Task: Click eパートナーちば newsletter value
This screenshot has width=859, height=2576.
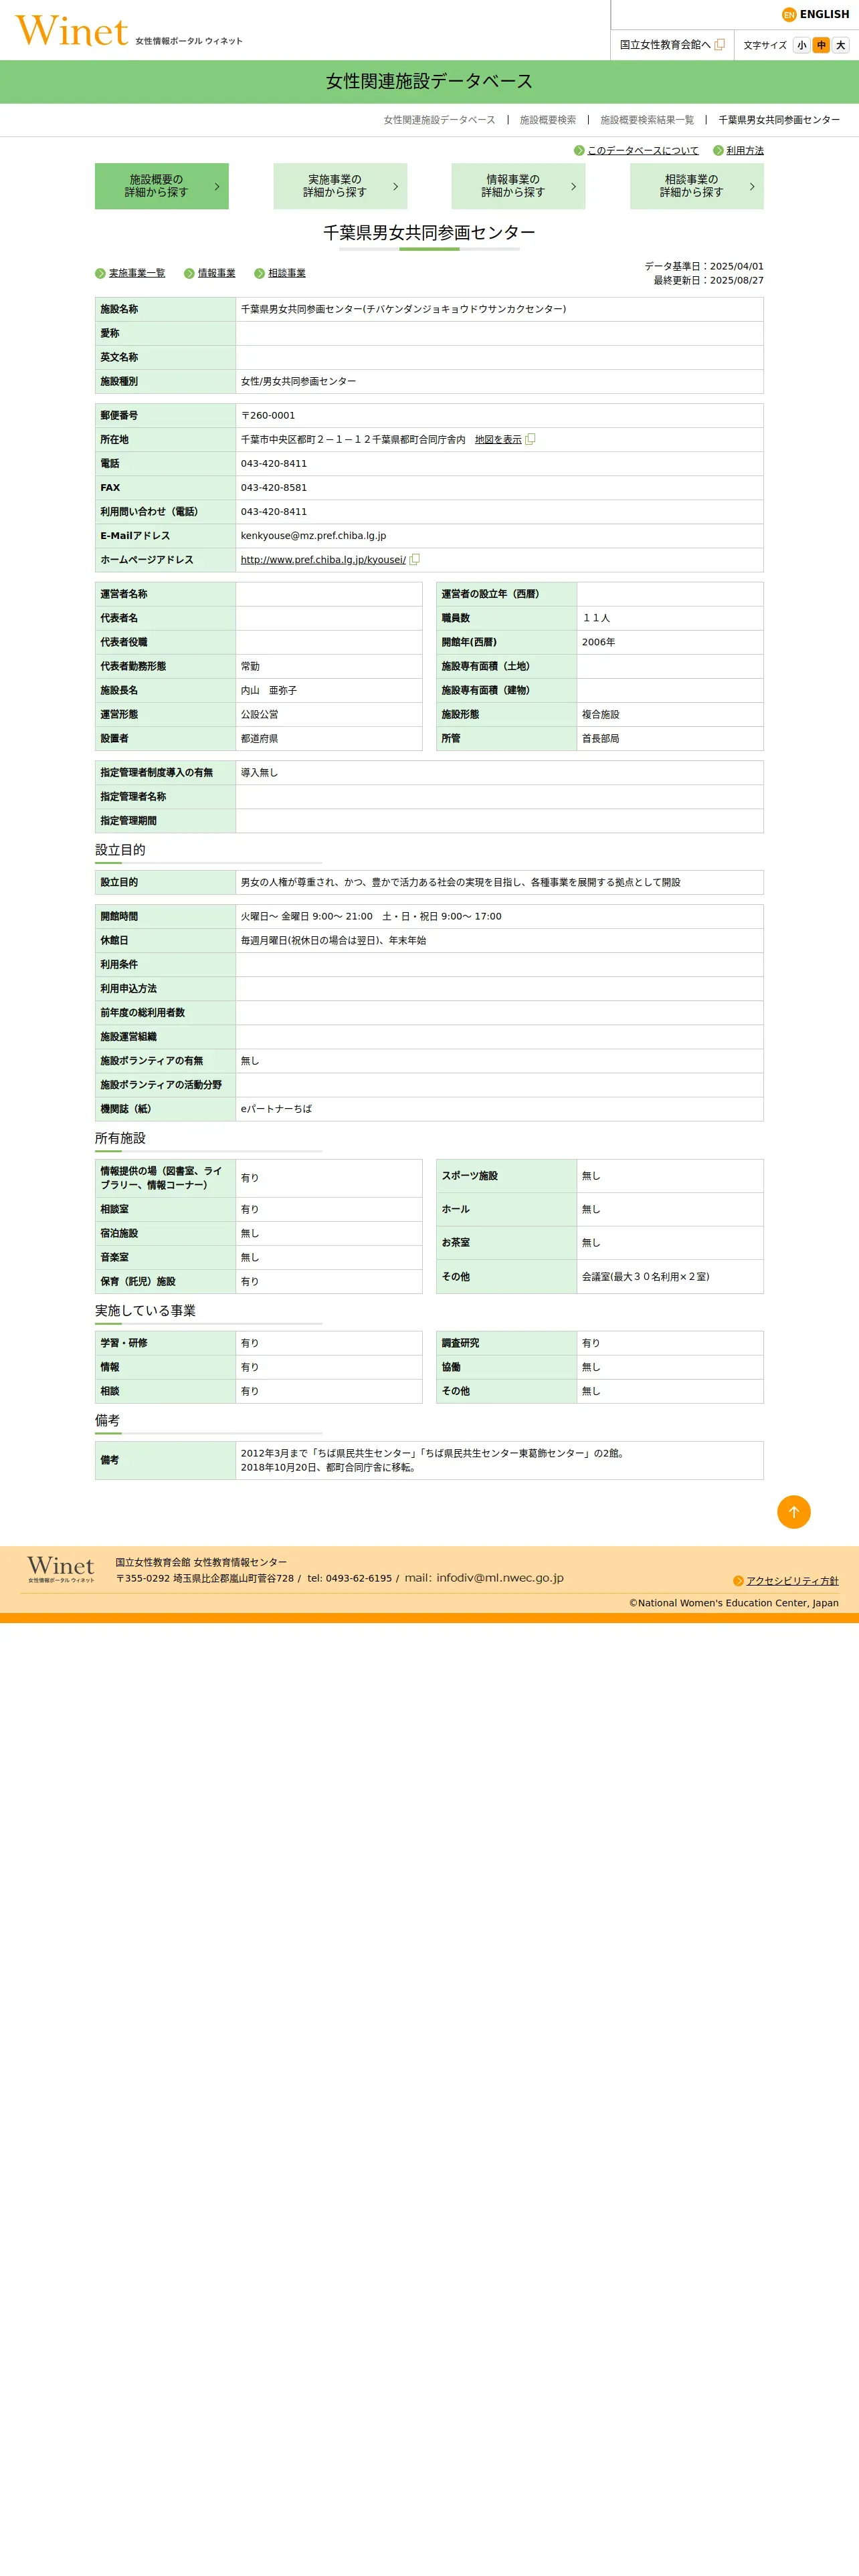Action: 276,1109
